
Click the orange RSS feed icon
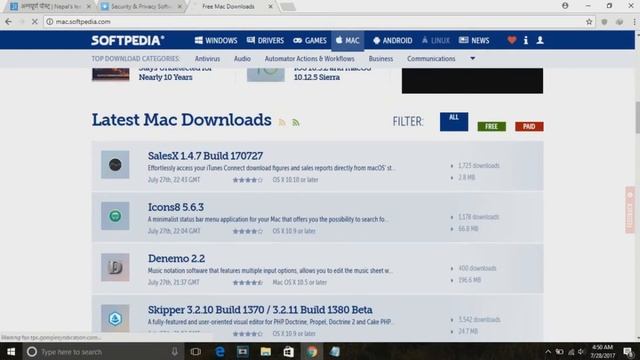tap(282, 122)
